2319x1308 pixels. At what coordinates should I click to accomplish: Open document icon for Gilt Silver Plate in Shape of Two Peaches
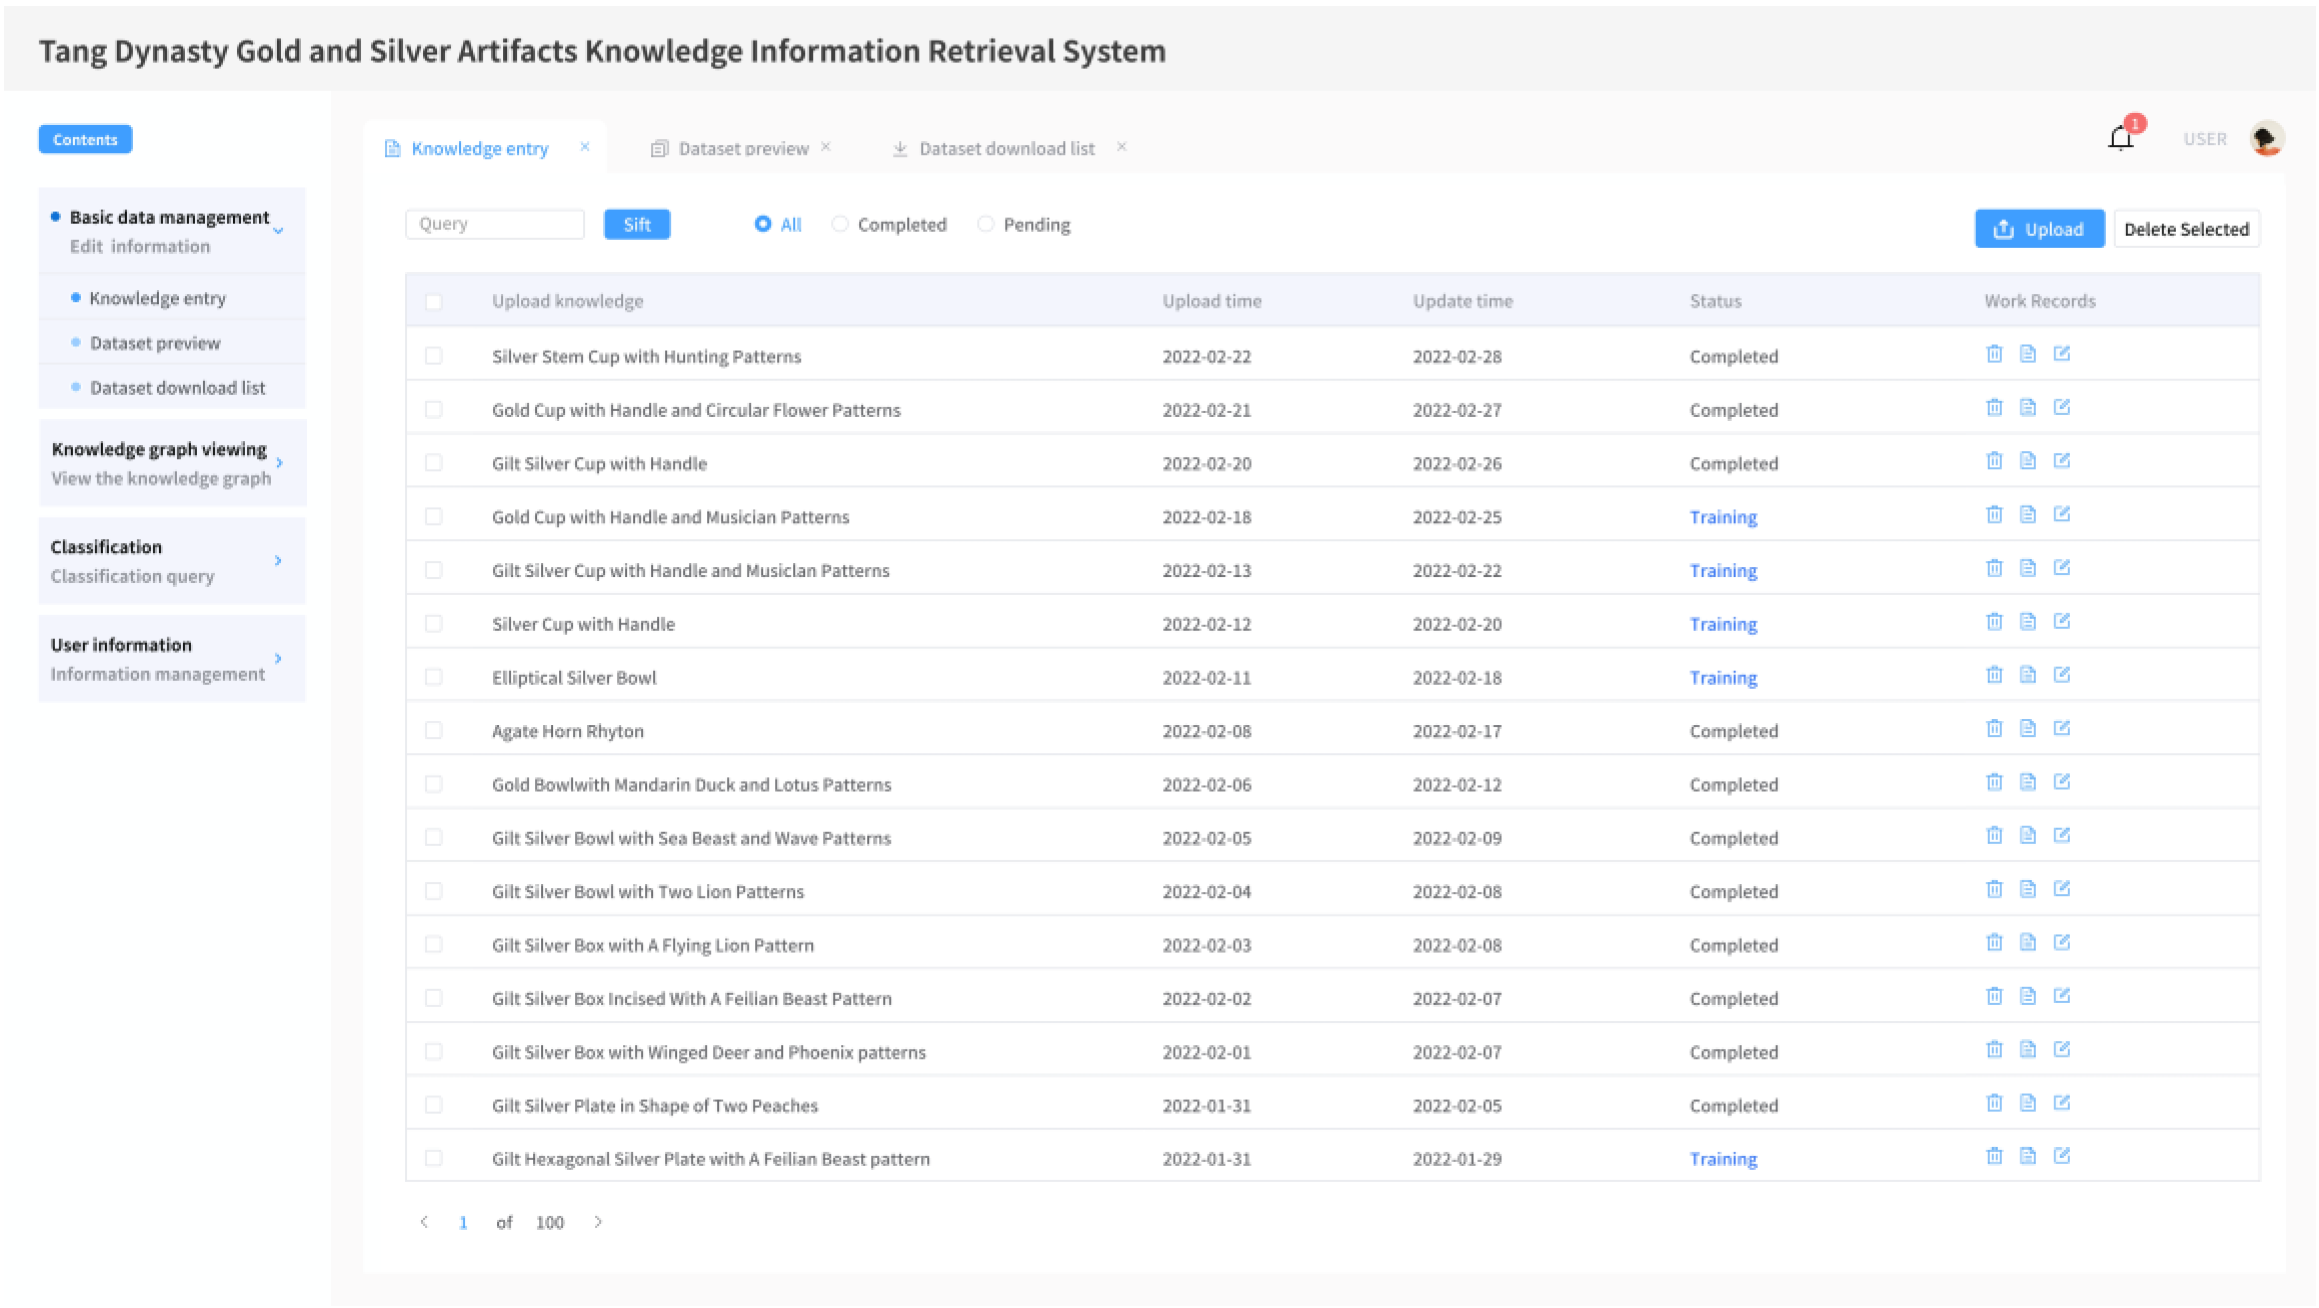(x=2027, y=1103)
